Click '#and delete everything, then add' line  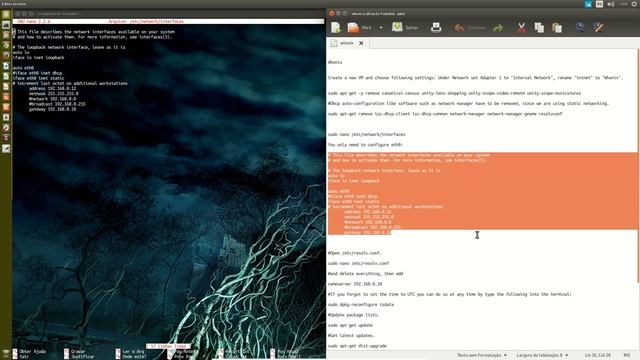point(365,274)
